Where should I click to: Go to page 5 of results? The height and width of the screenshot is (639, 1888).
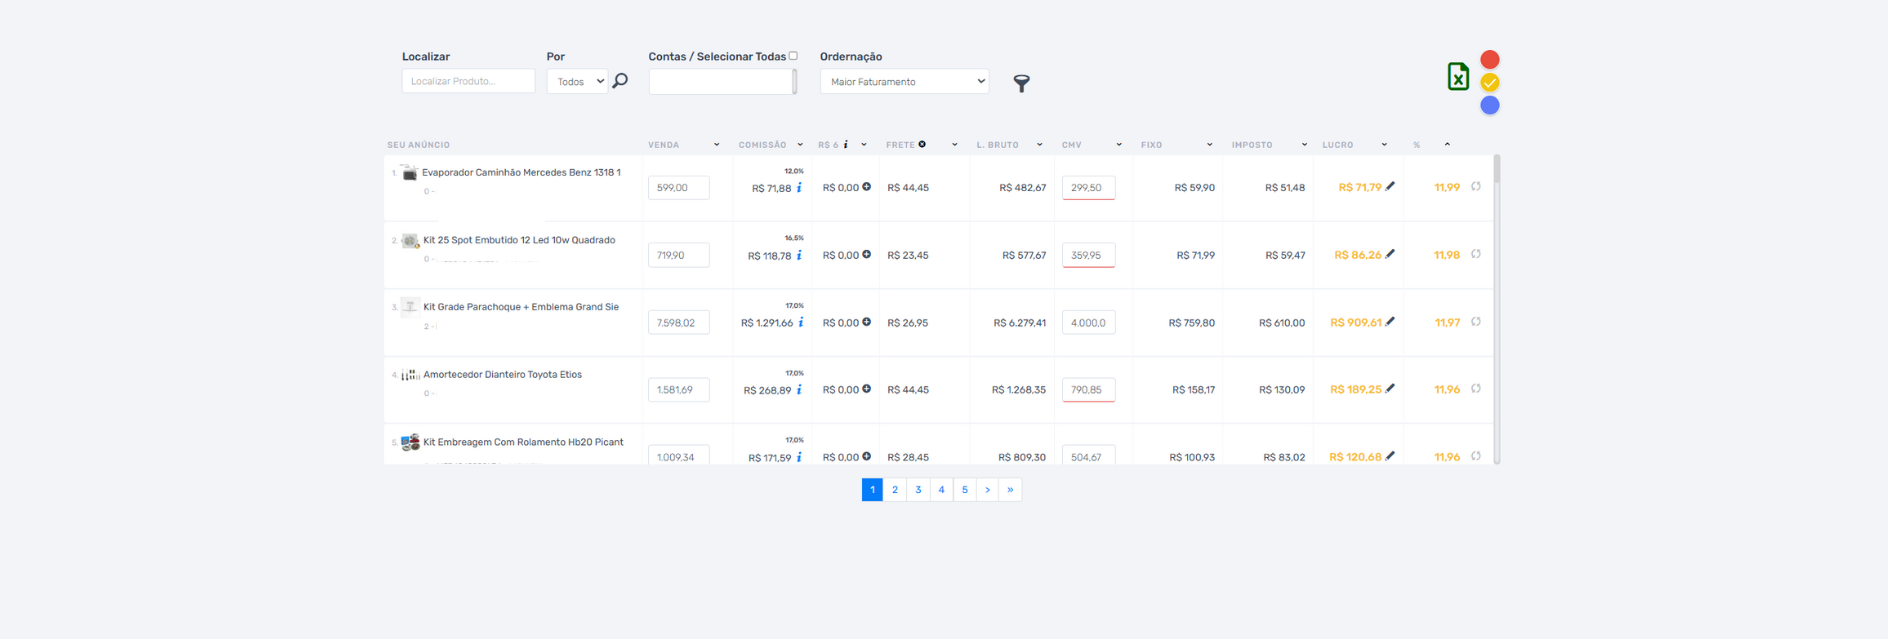pyautogui.click(x=965, y=490)
